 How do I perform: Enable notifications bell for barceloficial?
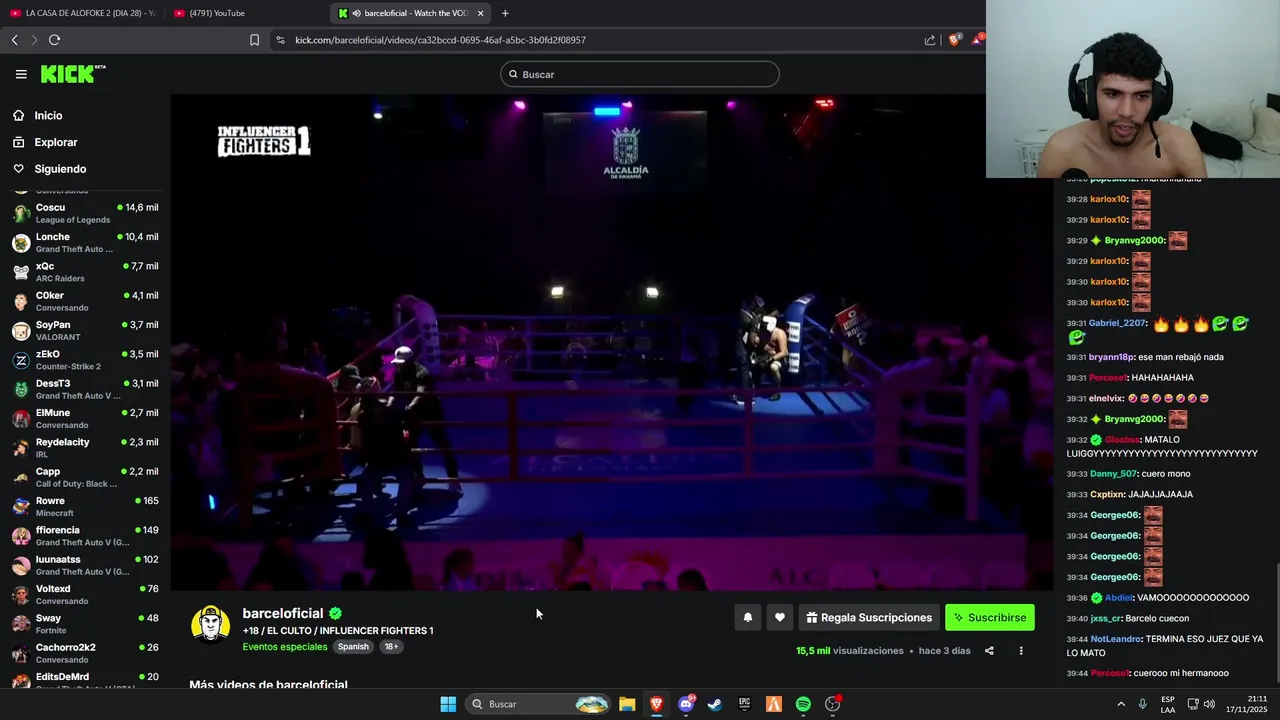tap(747, 618)
